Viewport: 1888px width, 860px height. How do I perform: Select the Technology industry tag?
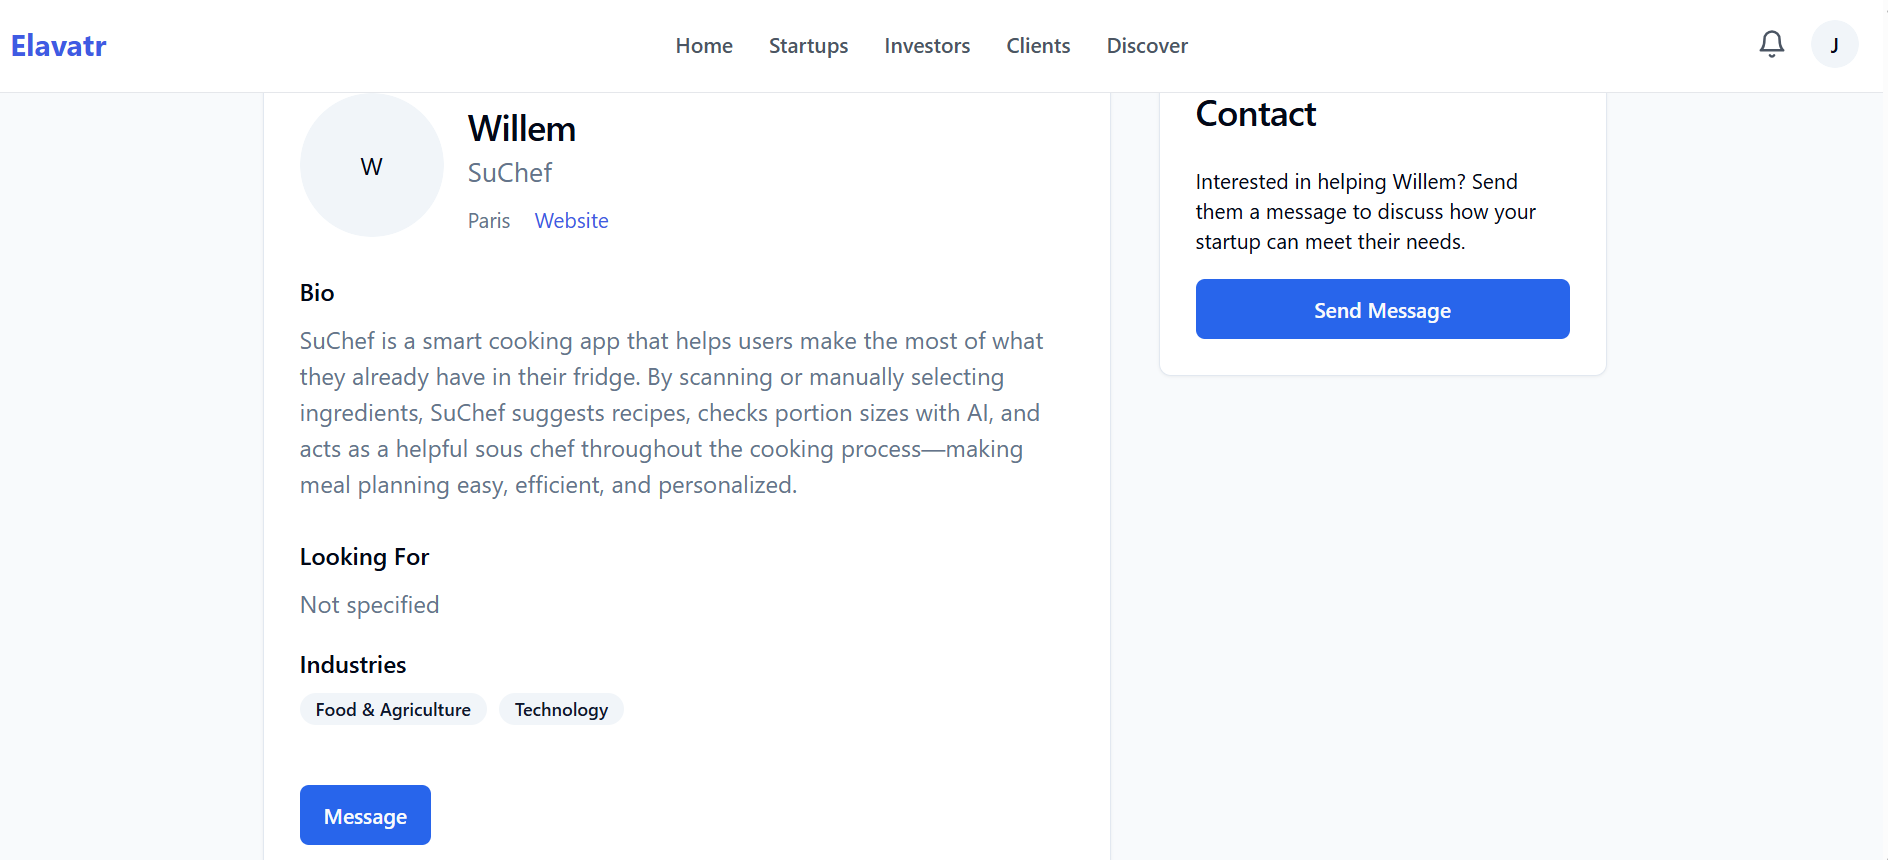561,709
